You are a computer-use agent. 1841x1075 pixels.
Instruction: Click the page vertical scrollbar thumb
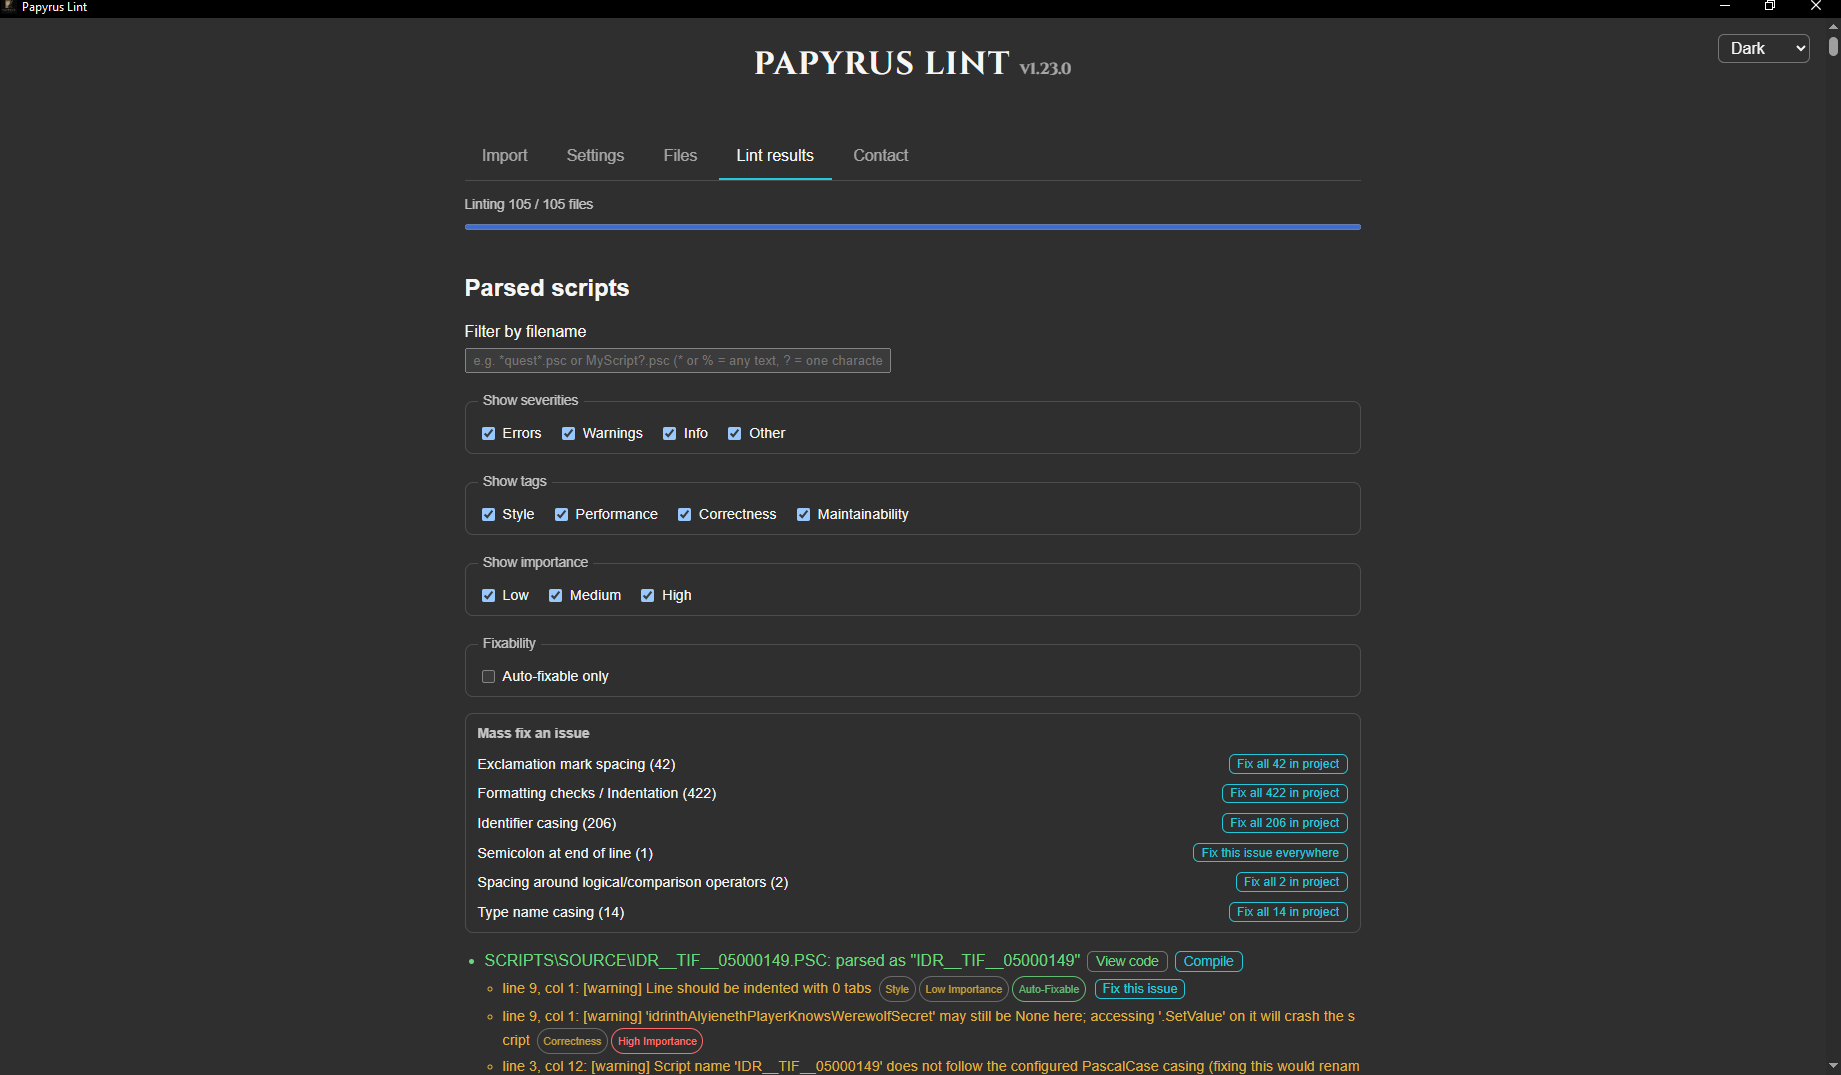[x=1833, y=46]
